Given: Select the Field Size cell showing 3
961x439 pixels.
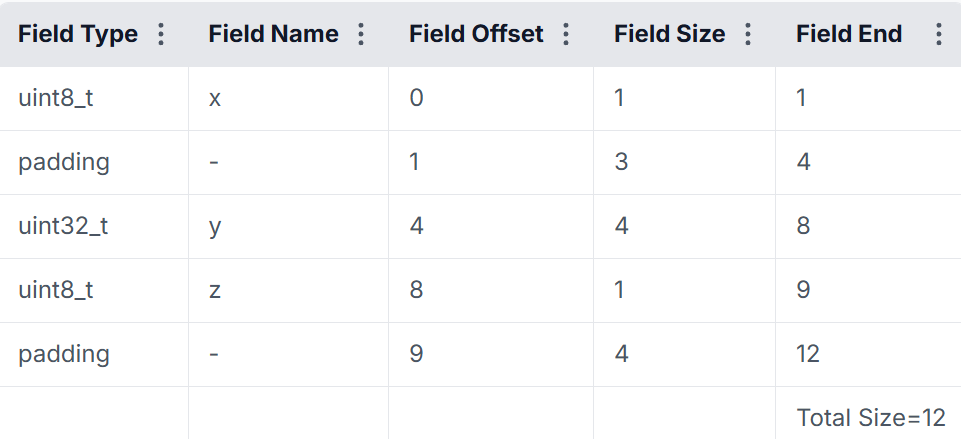Looking at the screenshot, I should (685, 162).
